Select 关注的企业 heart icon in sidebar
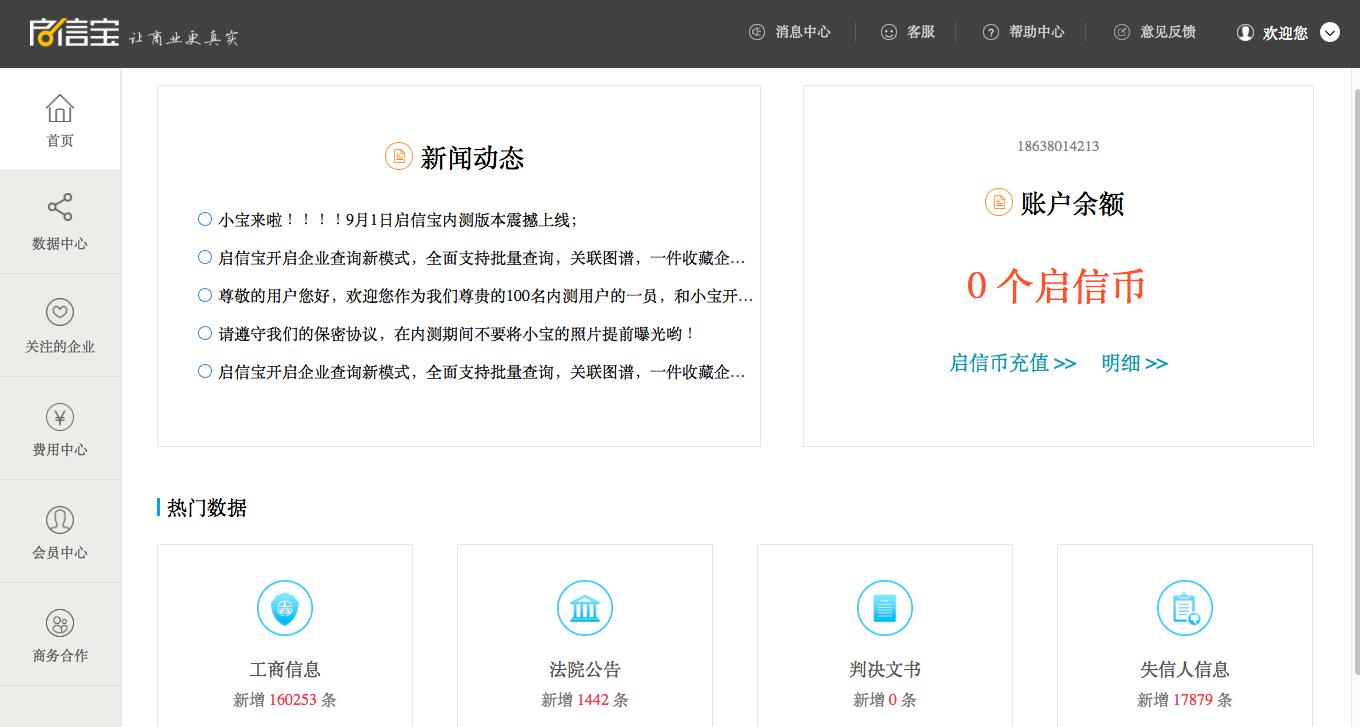The image size is (1360, 727). pyautogui.click(x=60, y=312)
